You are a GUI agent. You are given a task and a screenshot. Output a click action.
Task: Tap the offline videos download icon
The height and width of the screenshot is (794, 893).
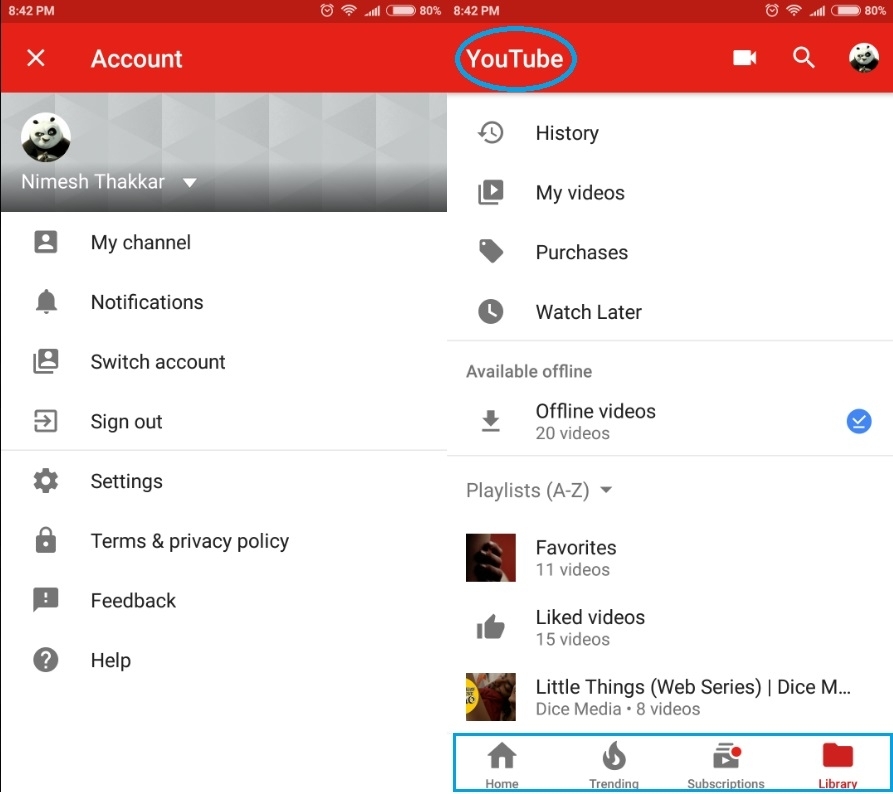click(x=490, y=421)
